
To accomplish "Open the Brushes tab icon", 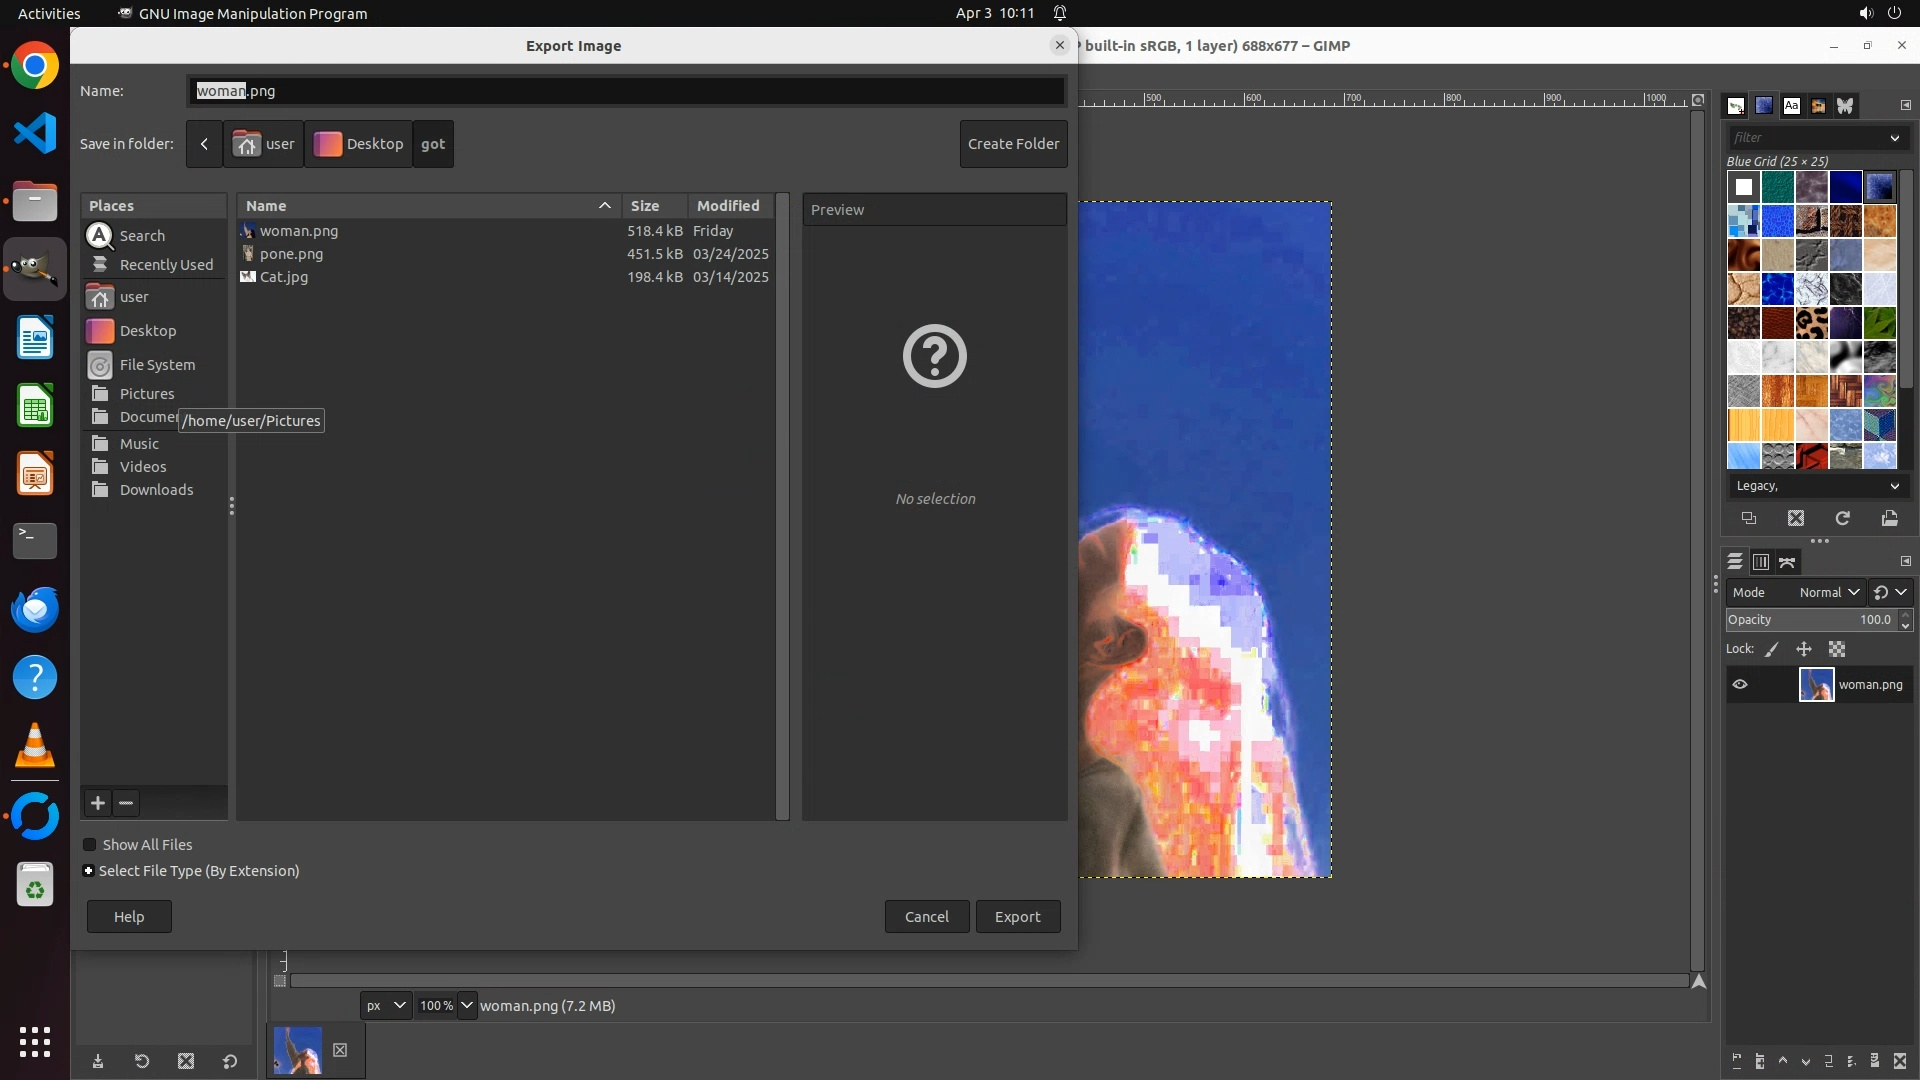I will [x=1736, y=106].
